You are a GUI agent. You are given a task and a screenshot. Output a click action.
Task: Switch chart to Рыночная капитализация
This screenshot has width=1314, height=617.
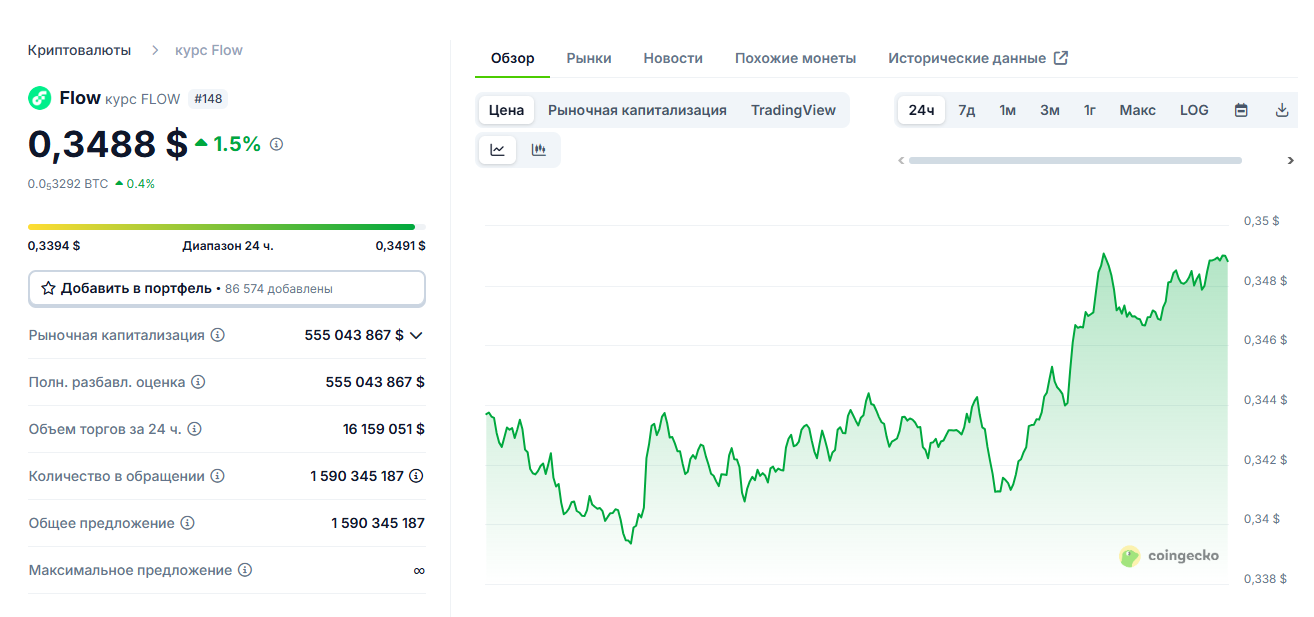tap(637, 110)
